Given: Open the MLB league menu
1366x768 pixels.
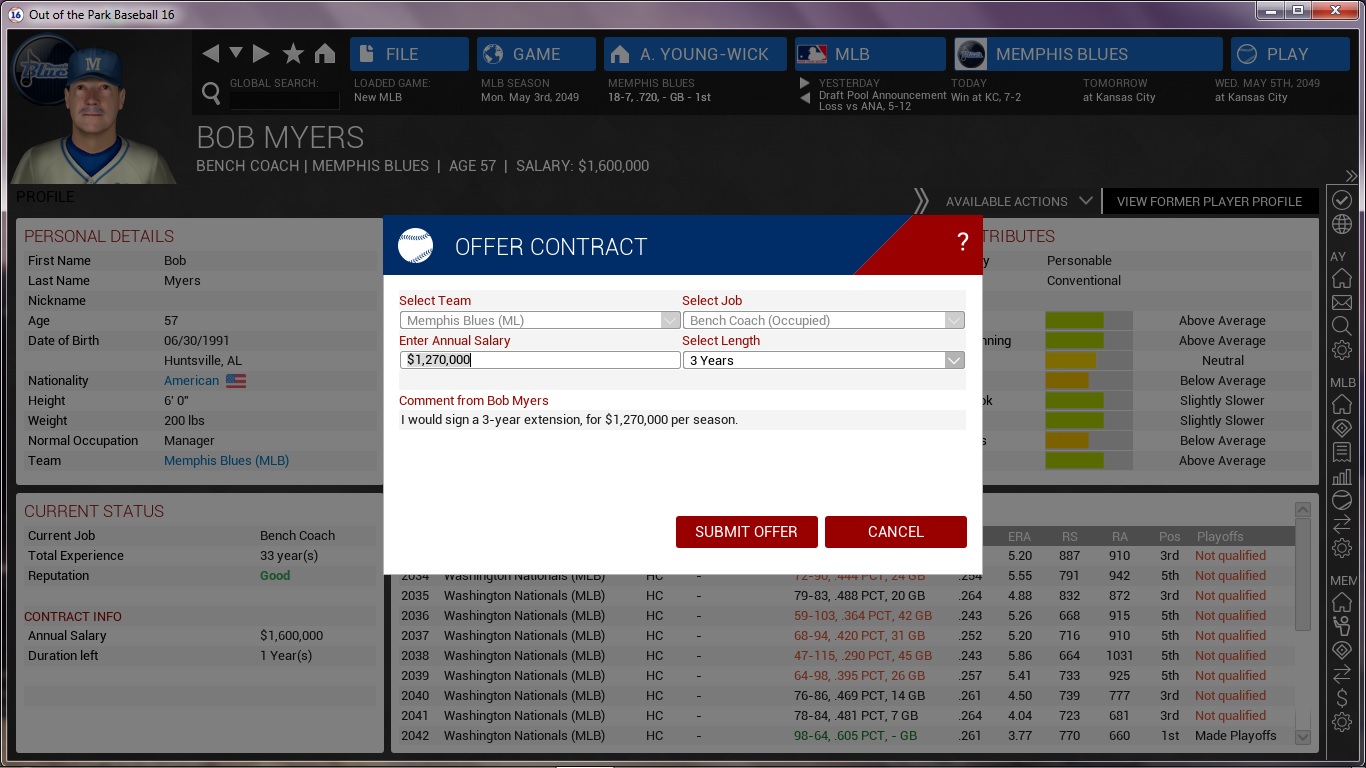Looking at the screenshot, I should pos(870,54).
